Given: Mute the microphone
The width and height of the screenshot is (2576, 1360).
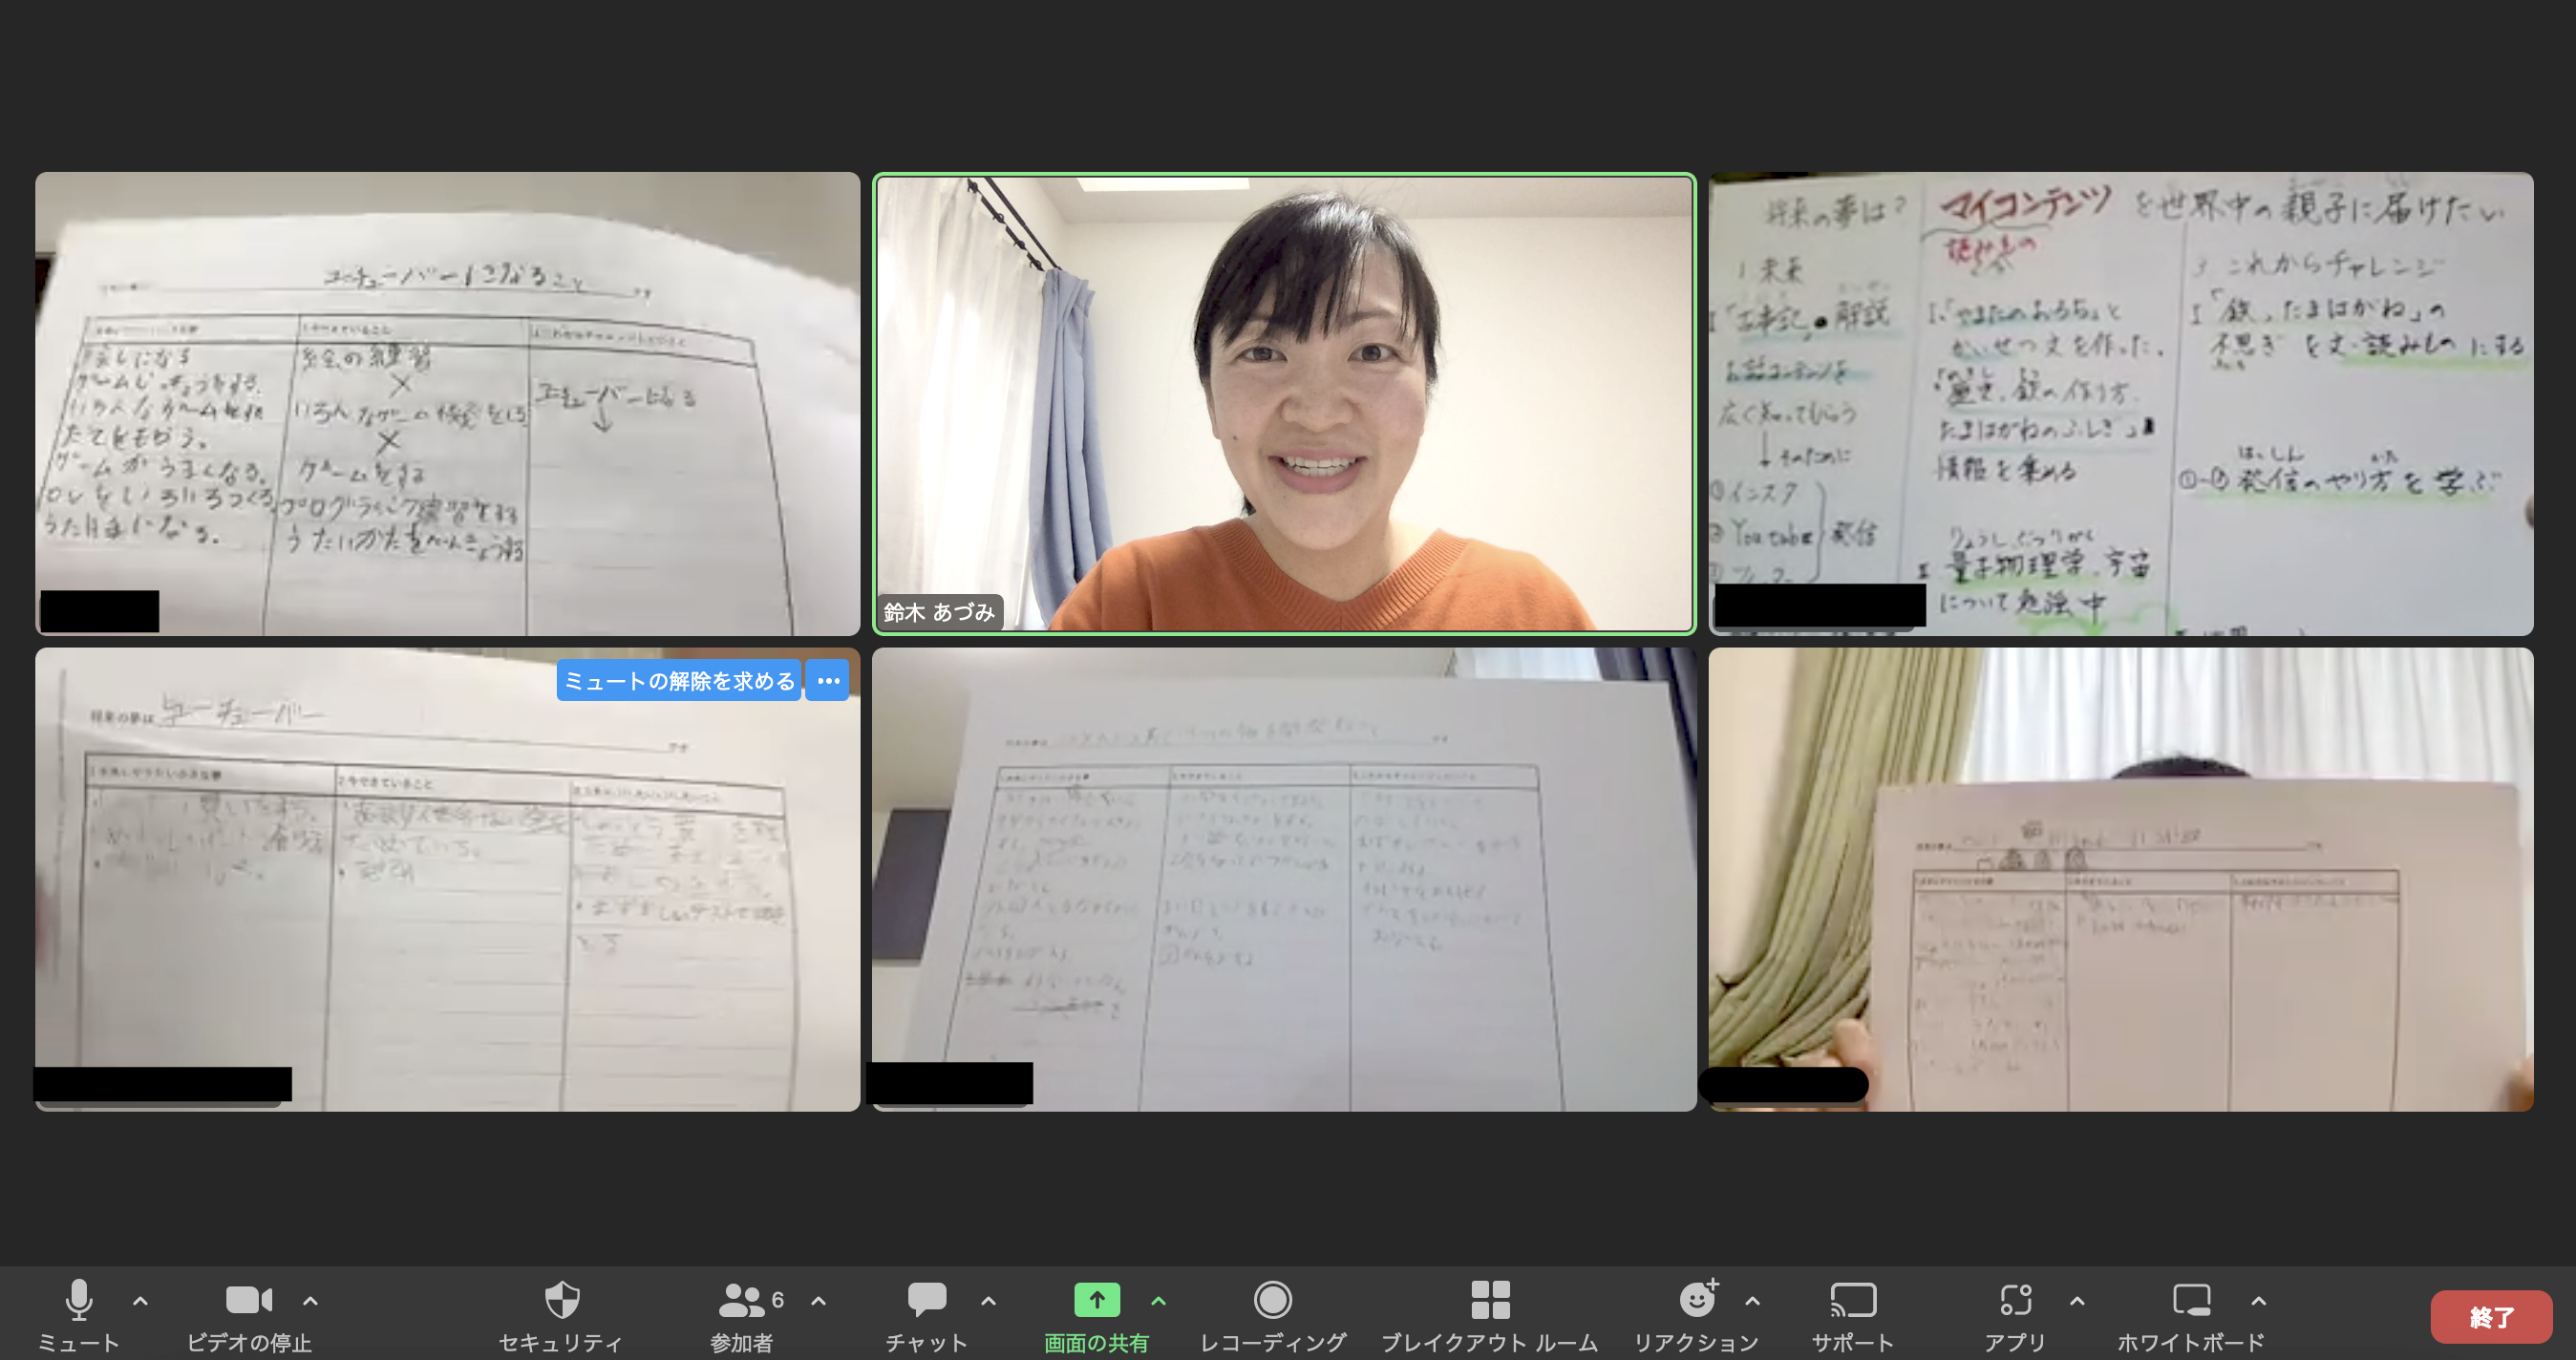Looking at the screenshot, I should (x=78, y=1300).
